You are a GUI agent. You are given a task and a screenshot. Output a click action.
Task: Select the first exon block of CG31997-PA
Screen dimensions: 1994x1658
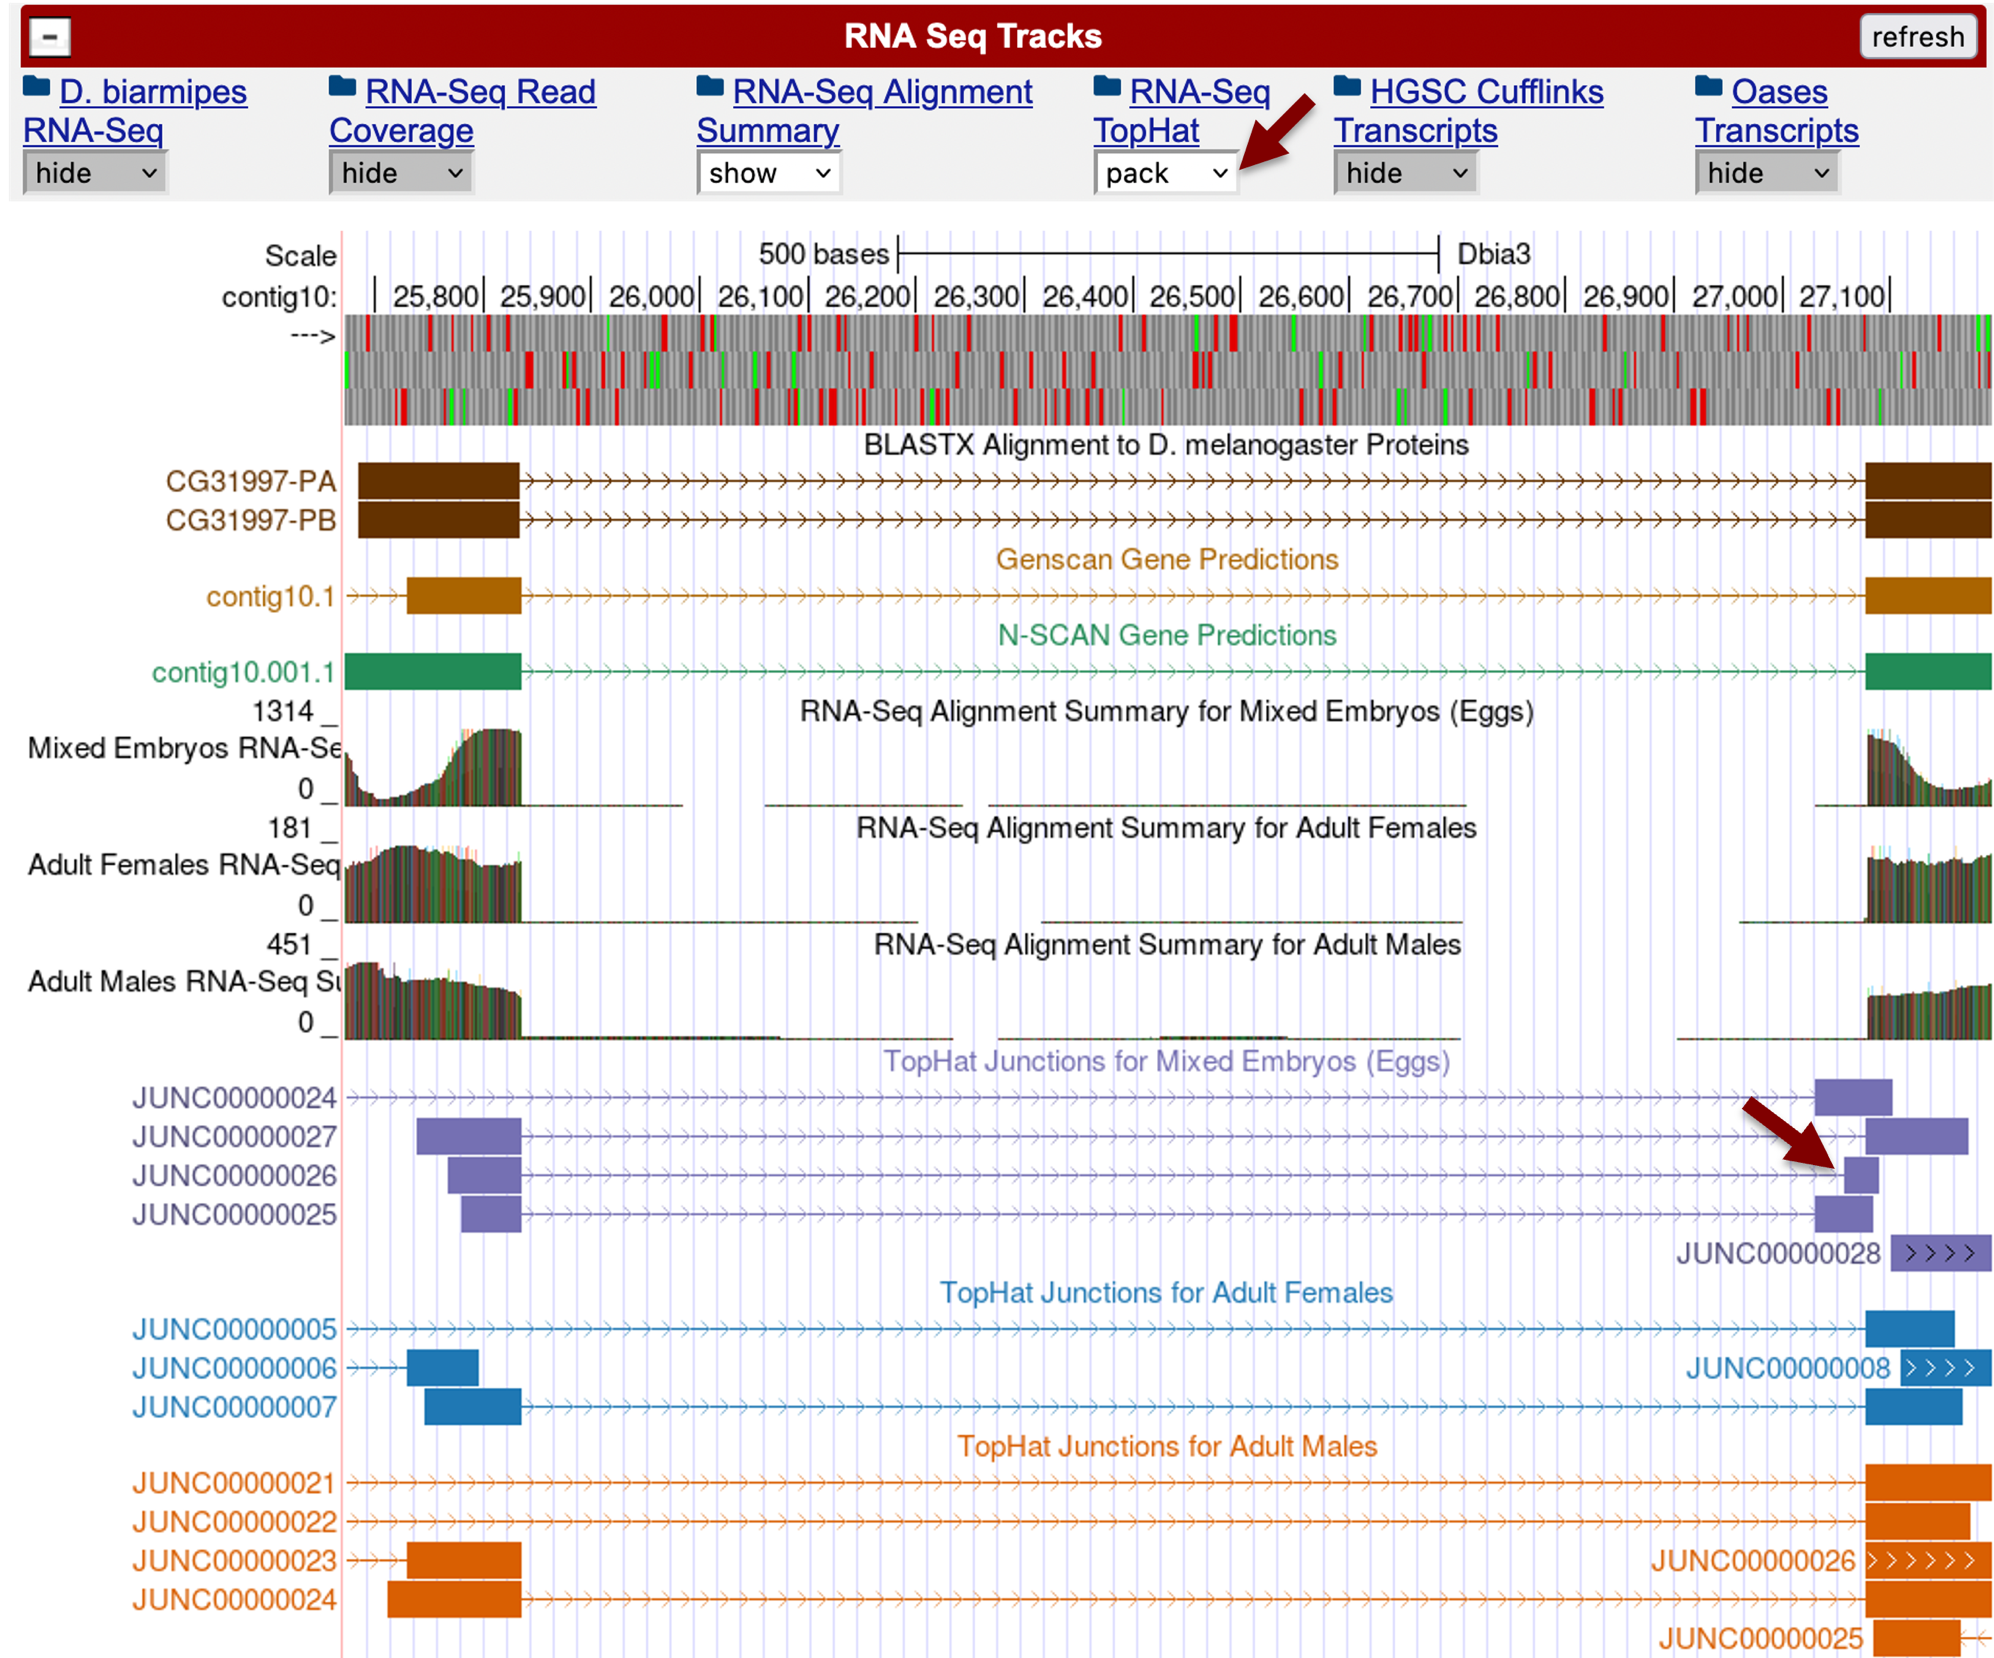pyautogui.click(x=439, y=481)
